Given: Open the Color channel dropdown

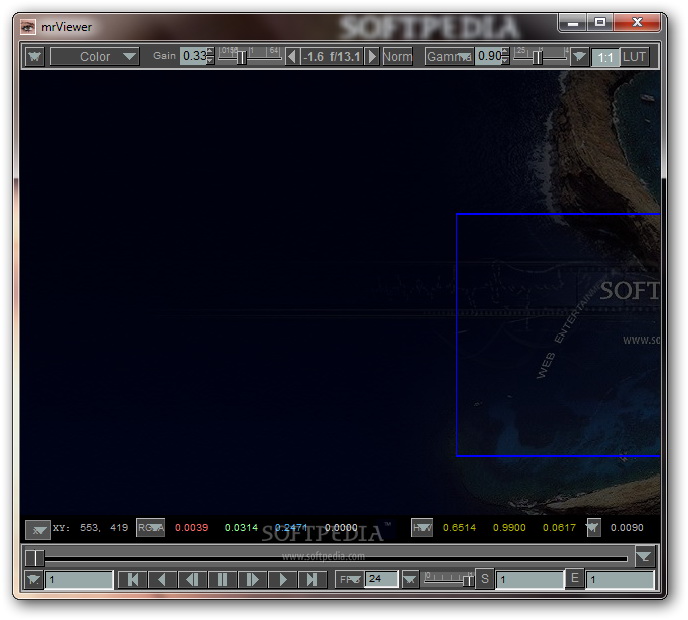Looking at the screenshot, I should pyautogui.click(x=95, y=57).
